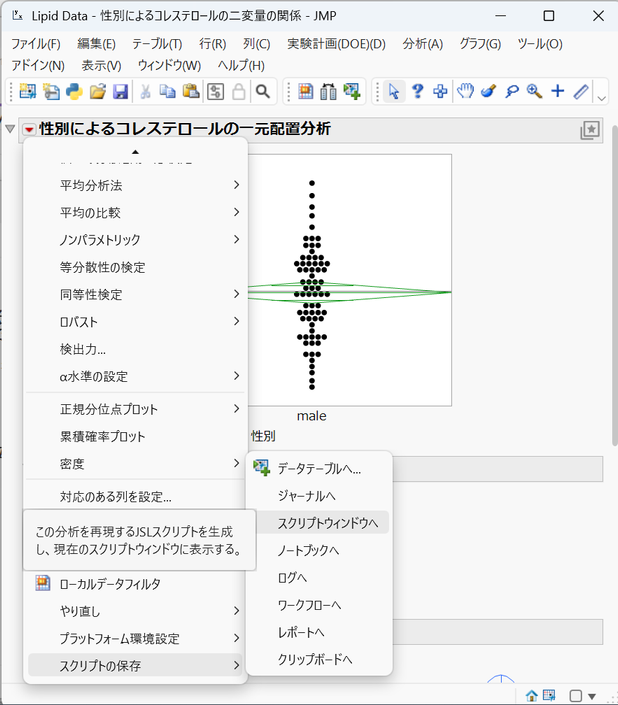Select the Crosshairs plus tool
Screen dimensions: 618x705
tap(557, 91)
